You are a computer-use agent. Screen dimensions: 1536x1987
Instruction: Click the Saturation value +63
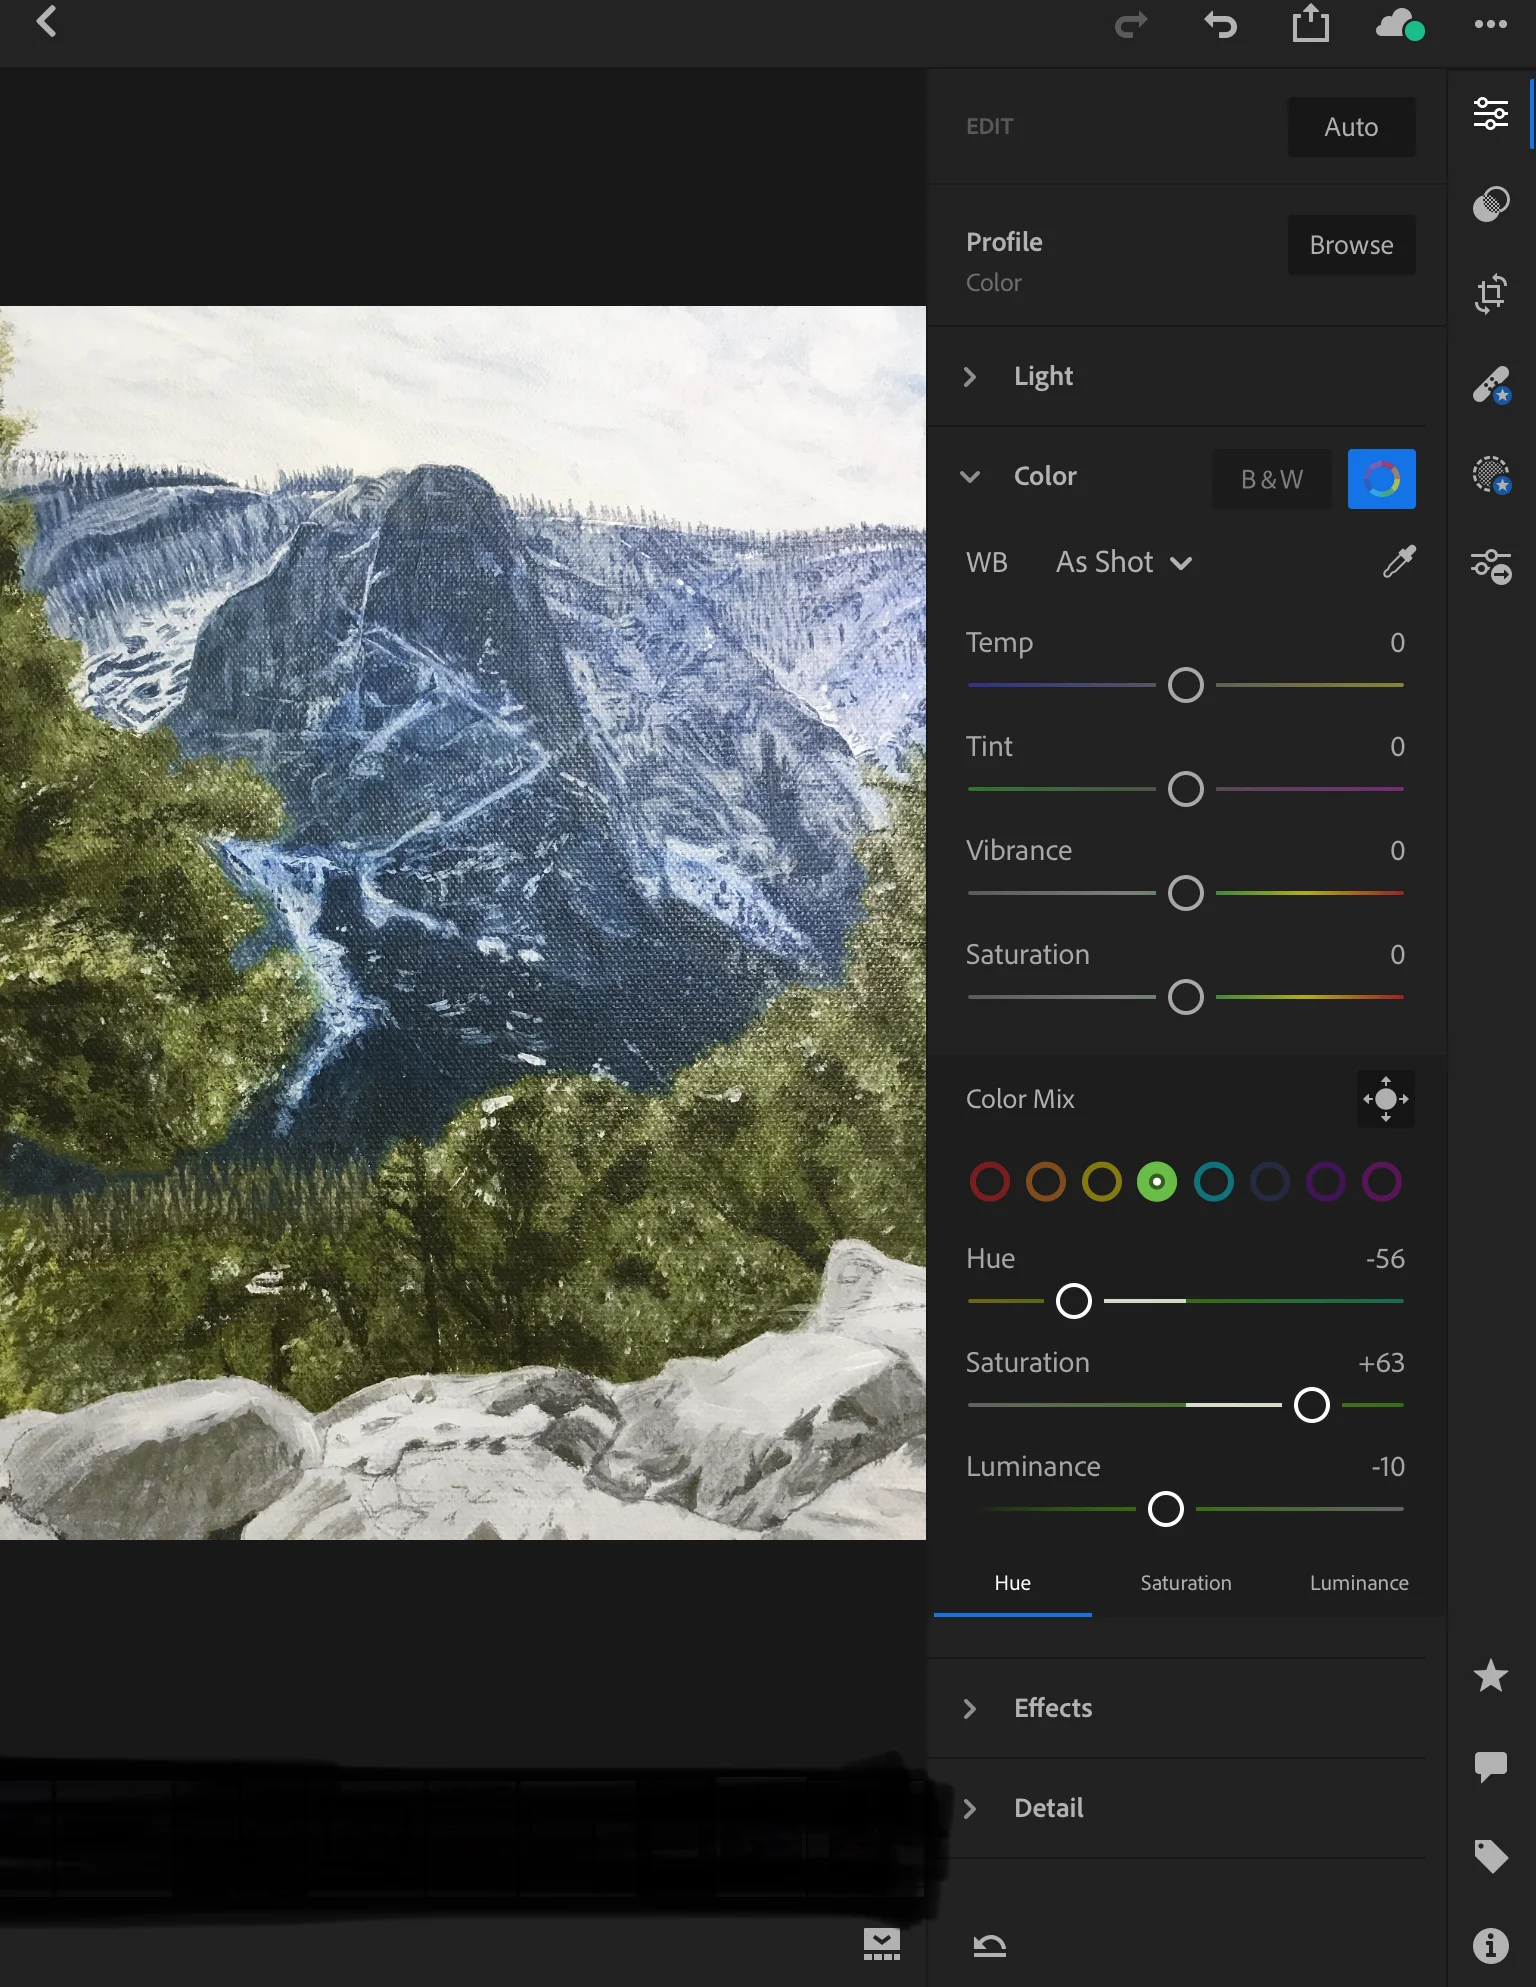(1381, 1363)
